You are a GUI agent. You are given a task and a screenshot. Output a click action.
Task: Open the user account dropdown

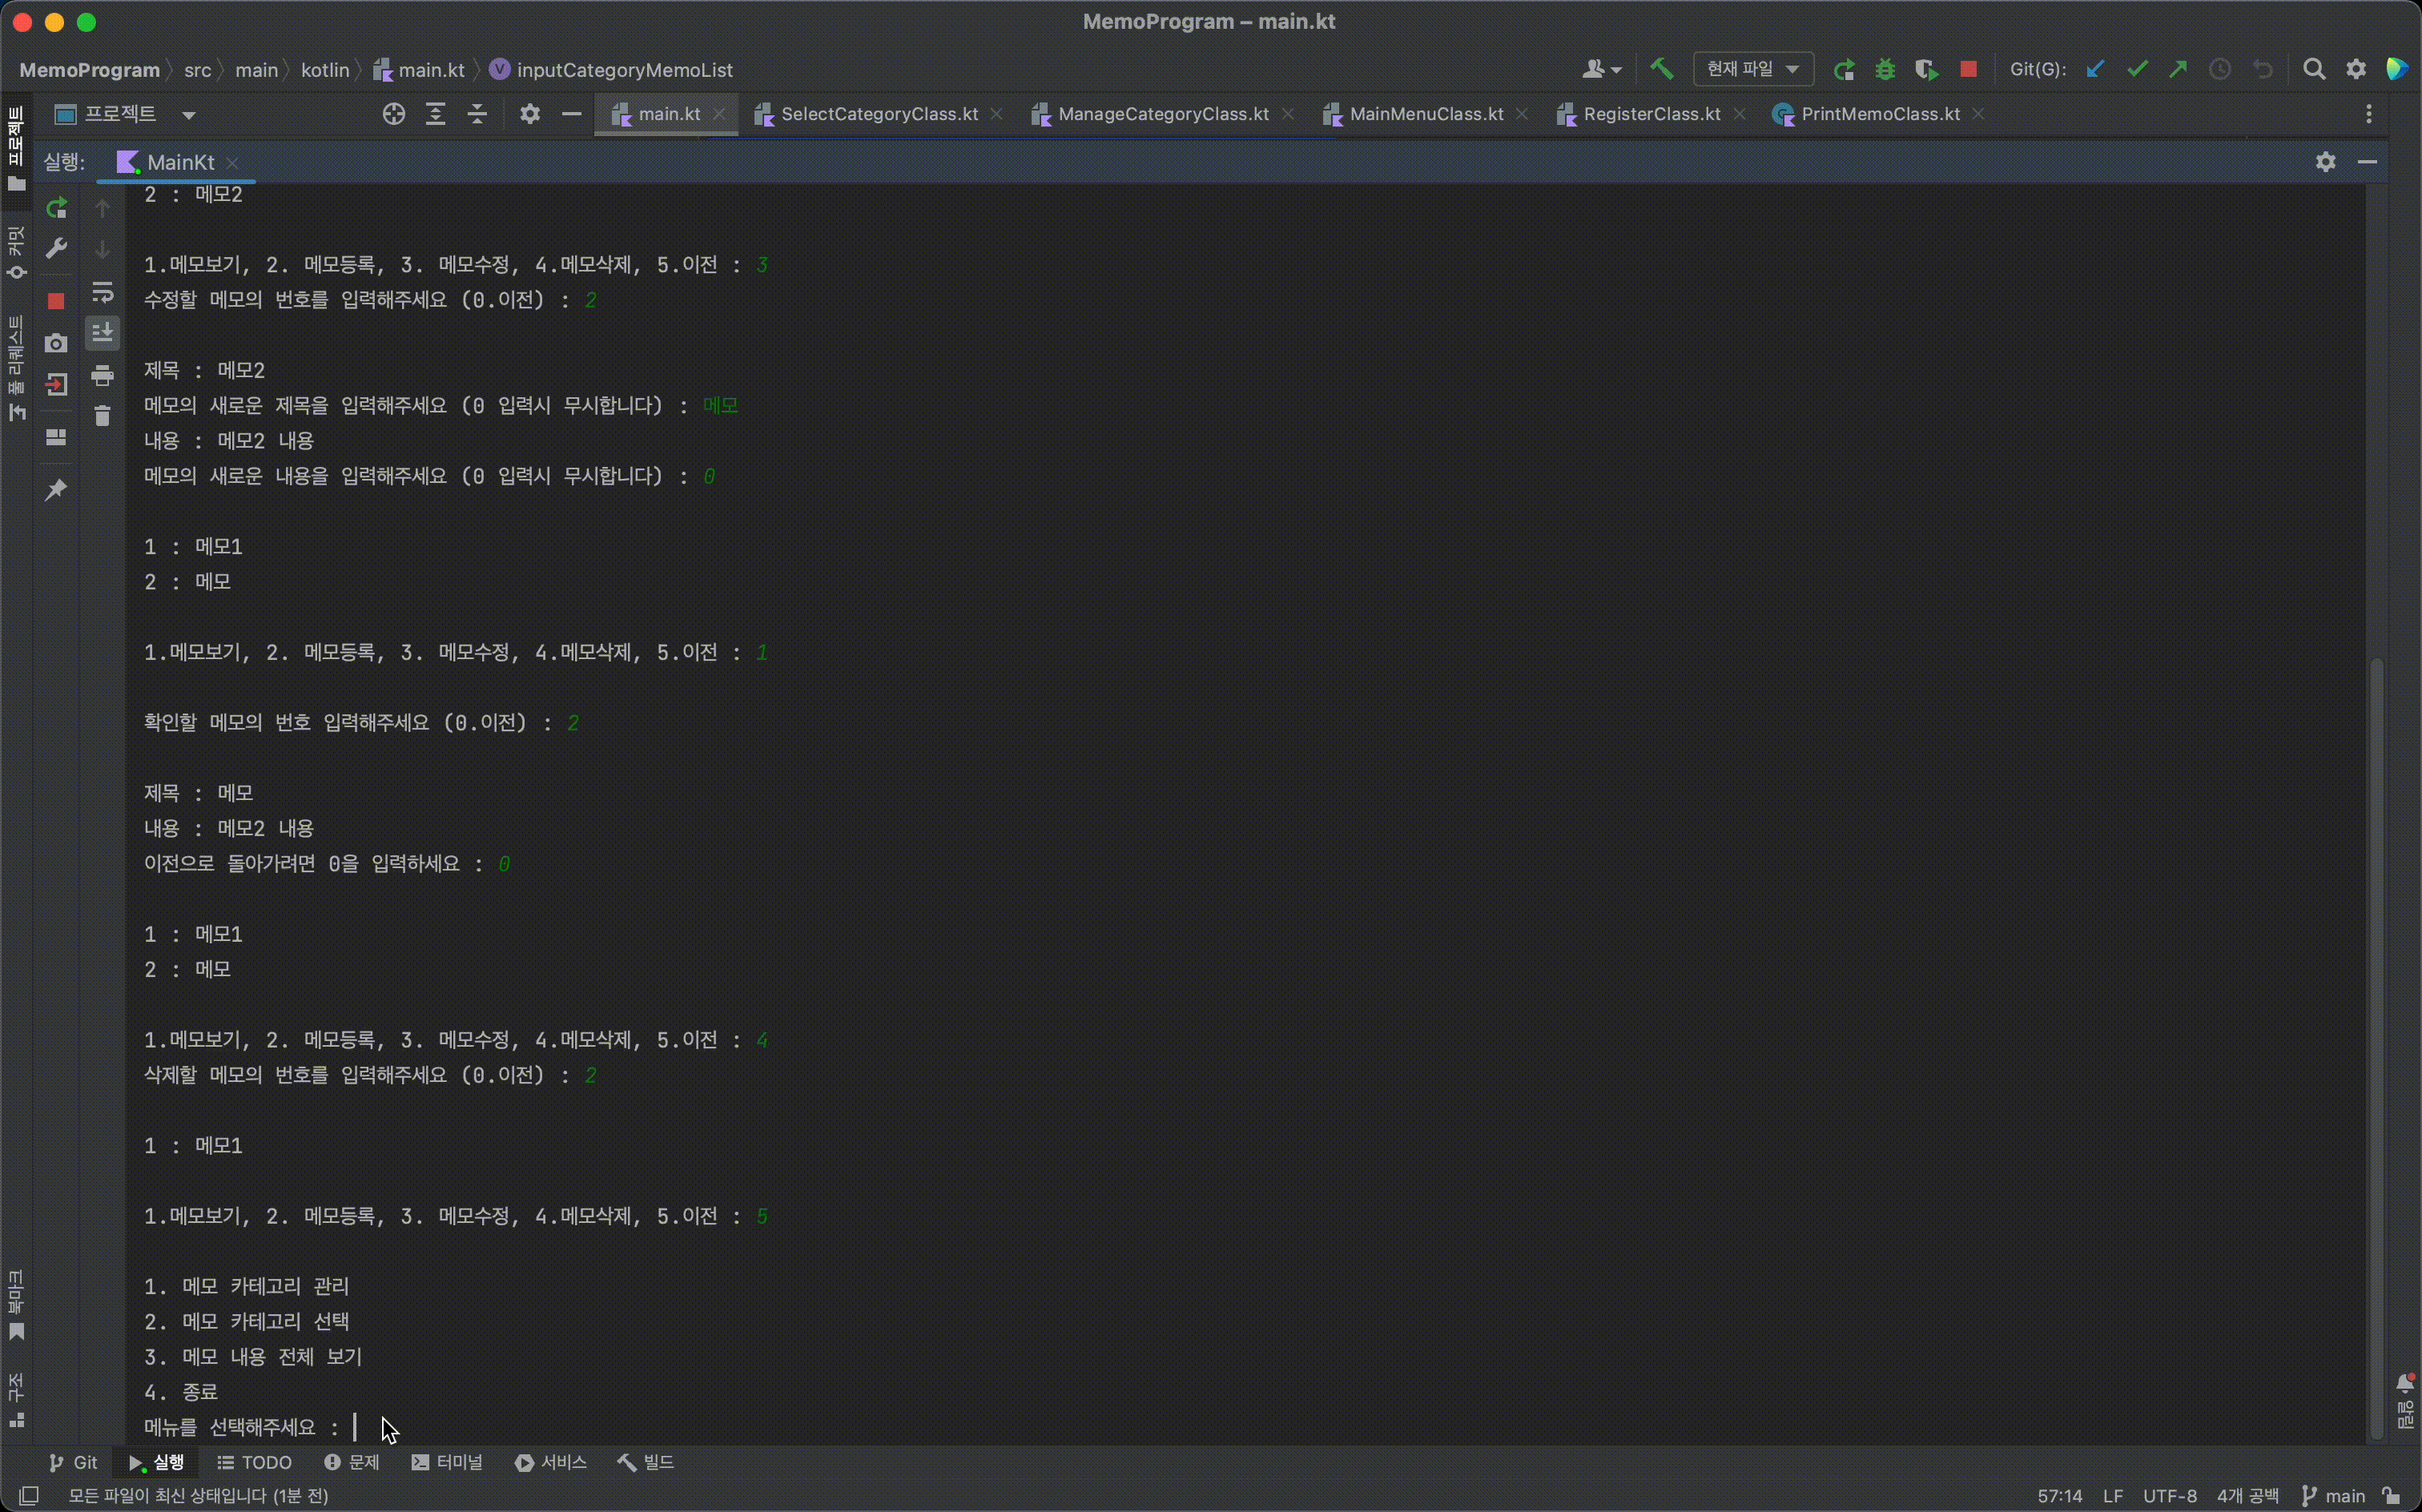click(1601, 68)
